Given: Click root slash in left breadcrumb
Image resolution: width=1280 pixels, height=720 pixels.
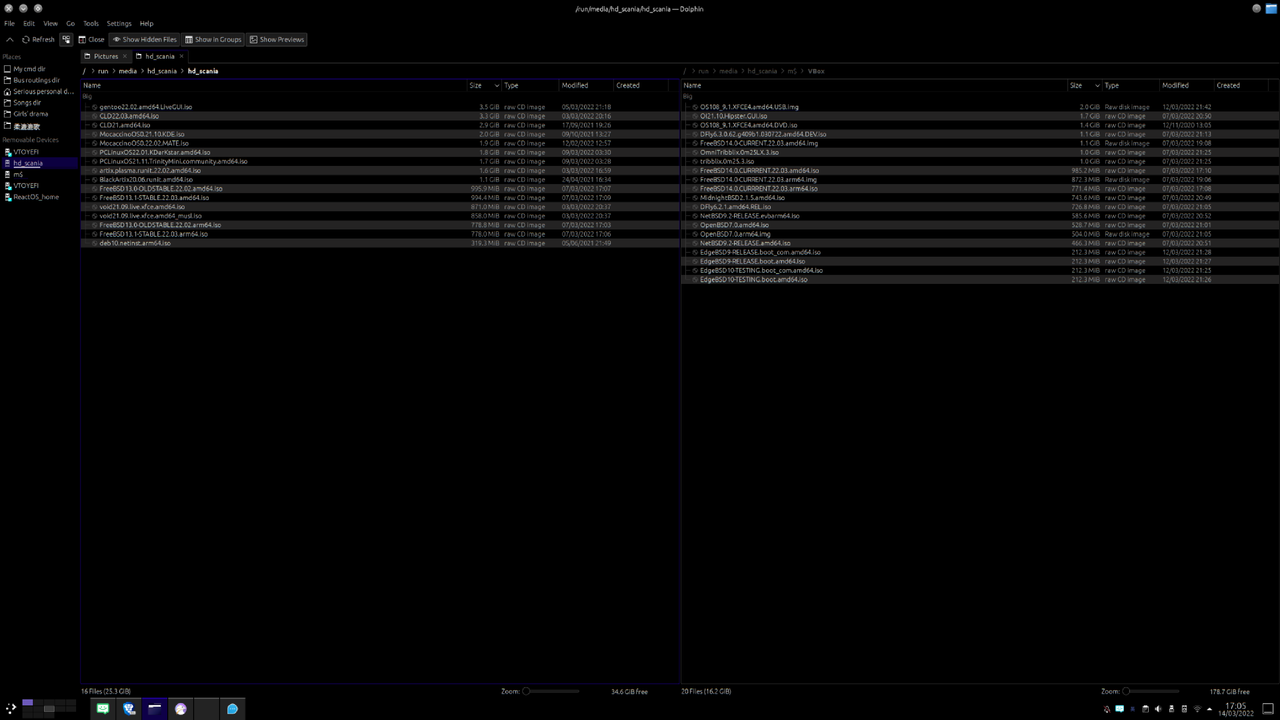Looking at the screenshot, I should 85,71.
